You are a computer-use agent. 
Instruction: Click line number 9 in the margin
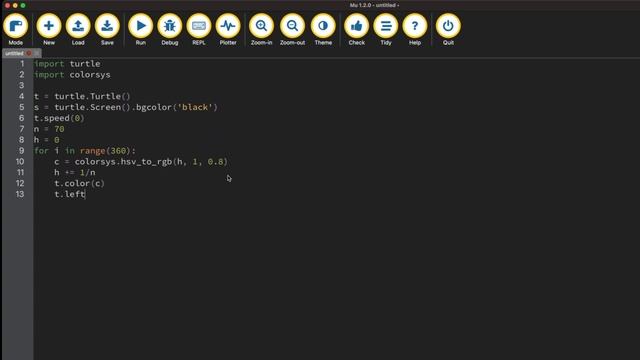click(x=22, y=151)
